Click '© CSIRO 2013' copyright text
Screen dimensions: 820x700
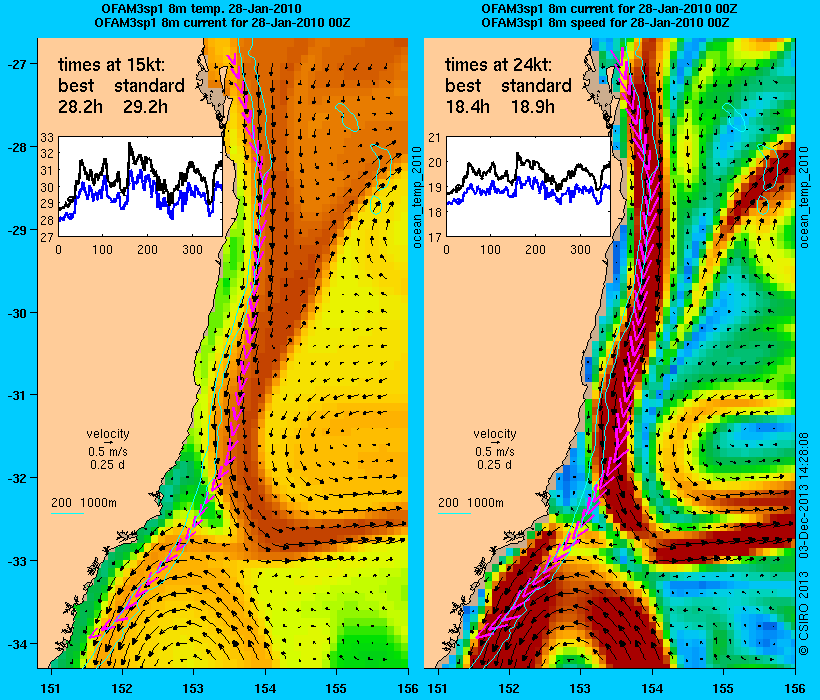[804, 611]
